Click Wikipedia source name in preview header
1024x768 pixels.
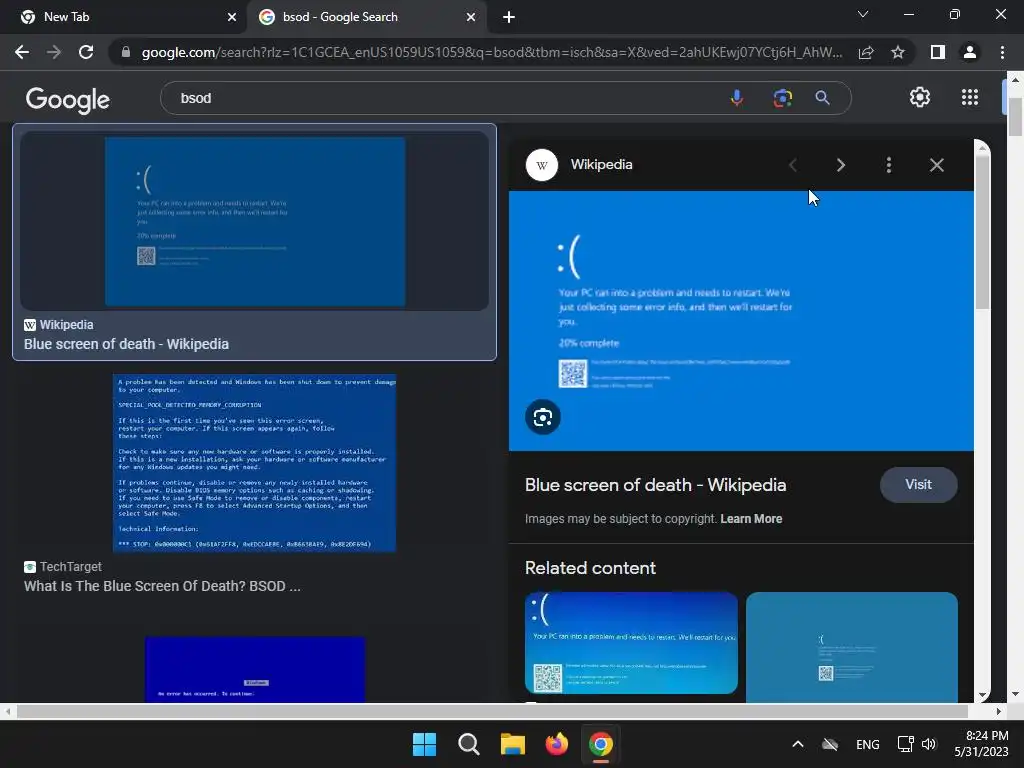coord(601,165)
